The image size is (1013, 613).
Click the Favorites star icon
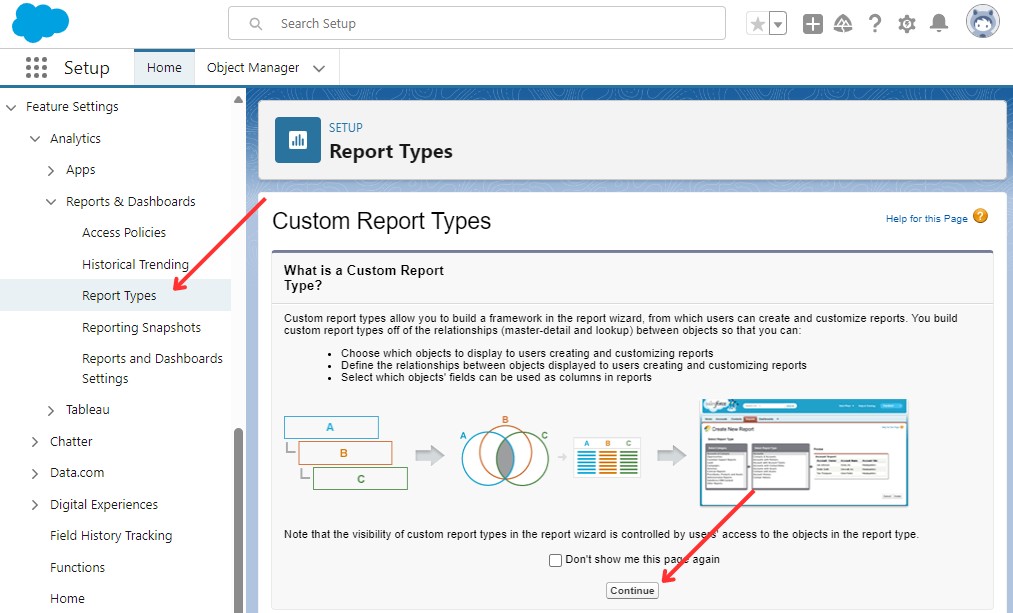coord(758,24)
